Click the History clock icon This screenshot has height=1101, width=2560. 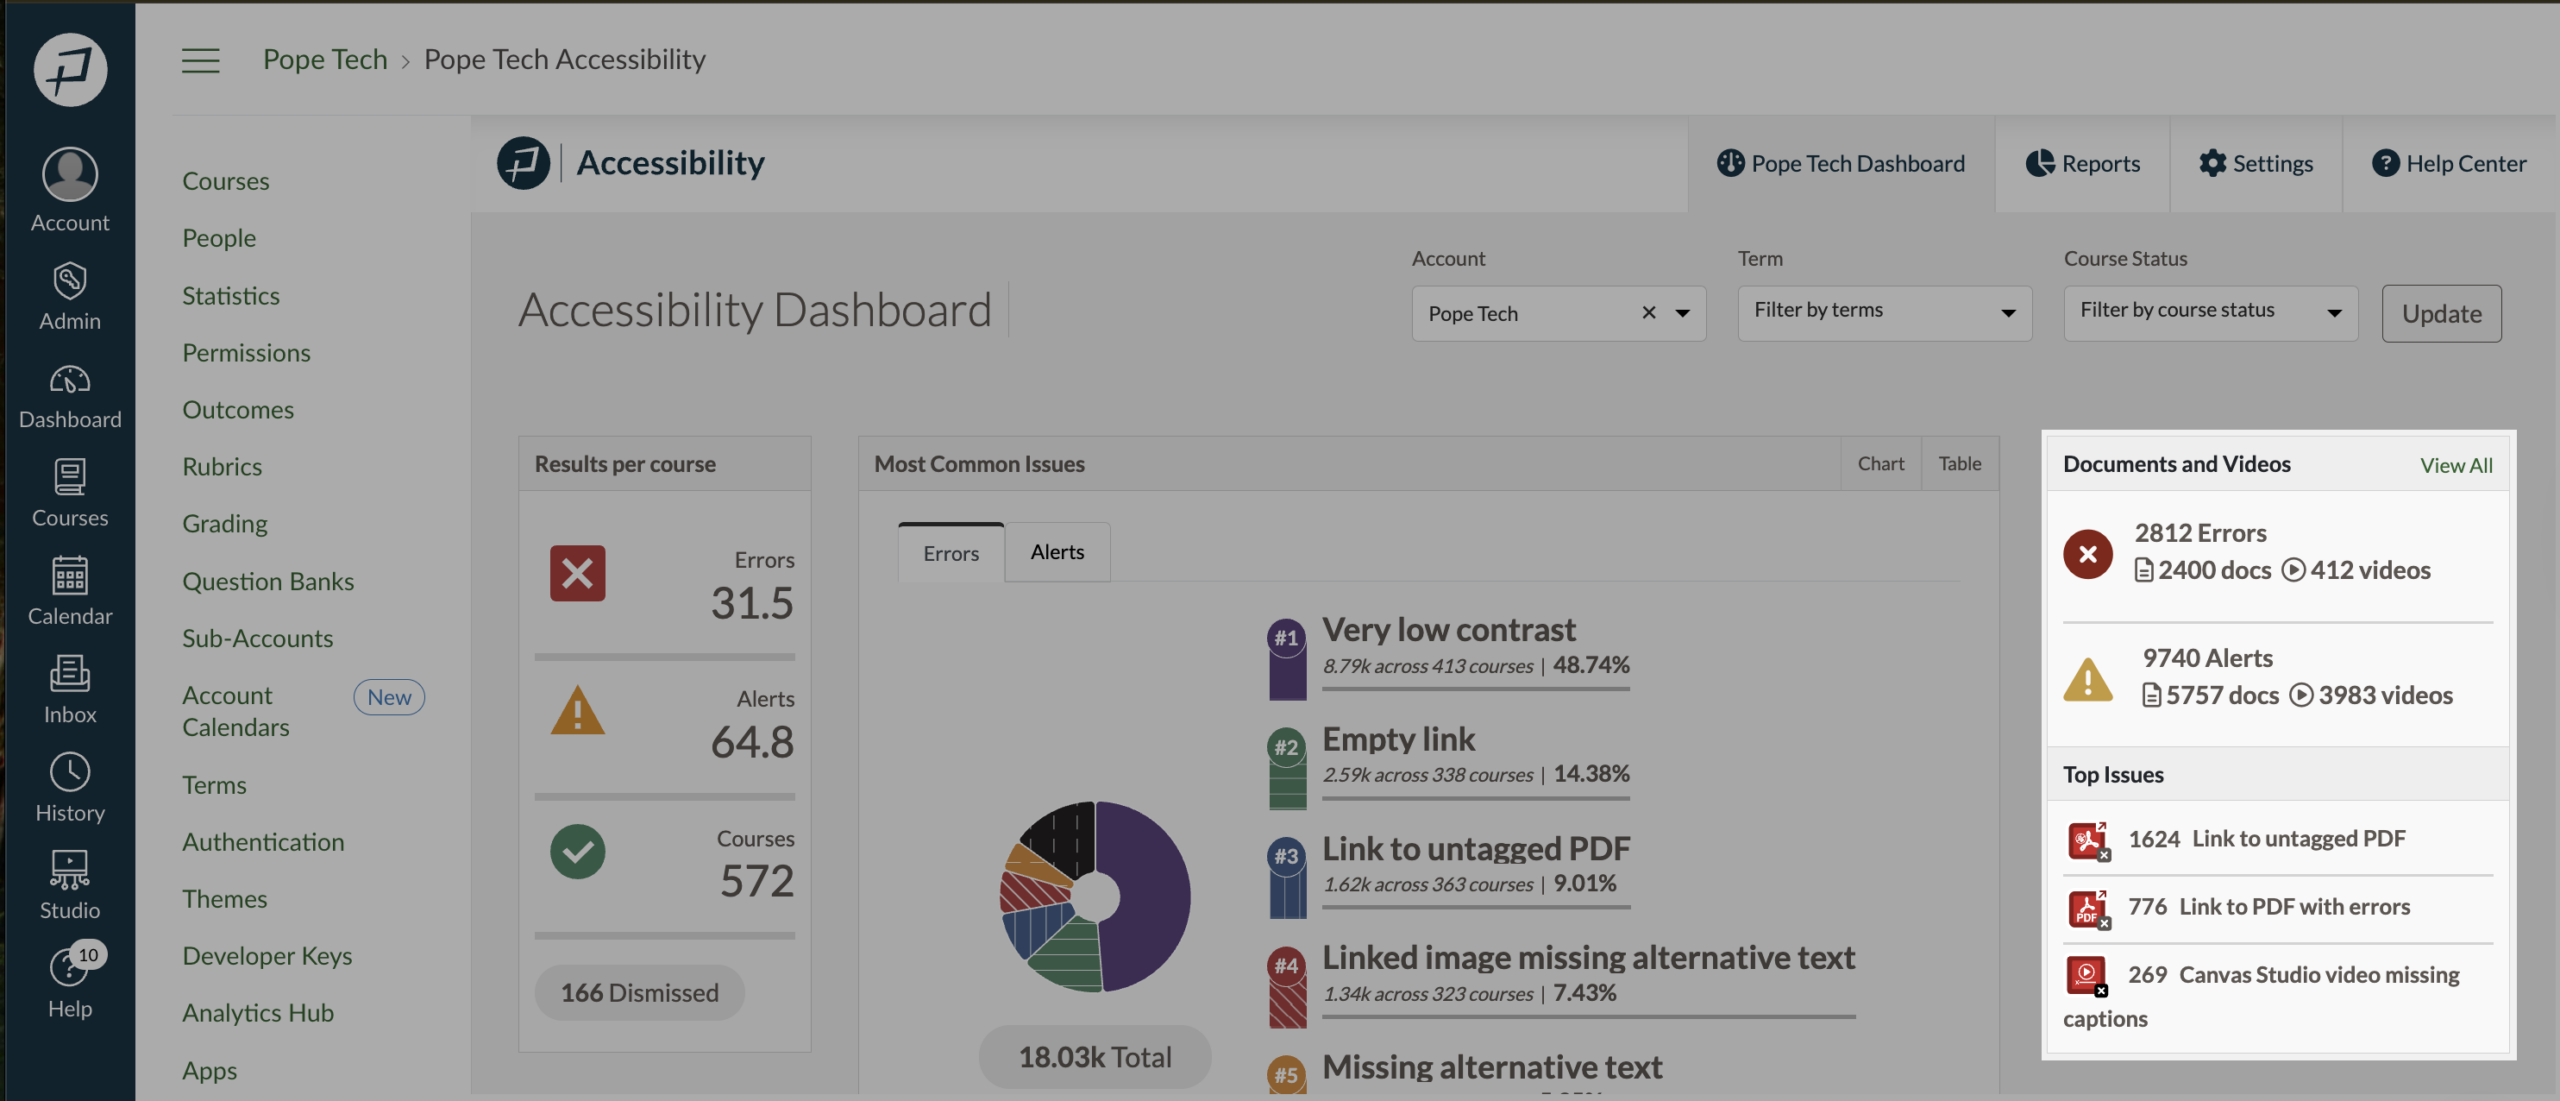tap(70, 772)
